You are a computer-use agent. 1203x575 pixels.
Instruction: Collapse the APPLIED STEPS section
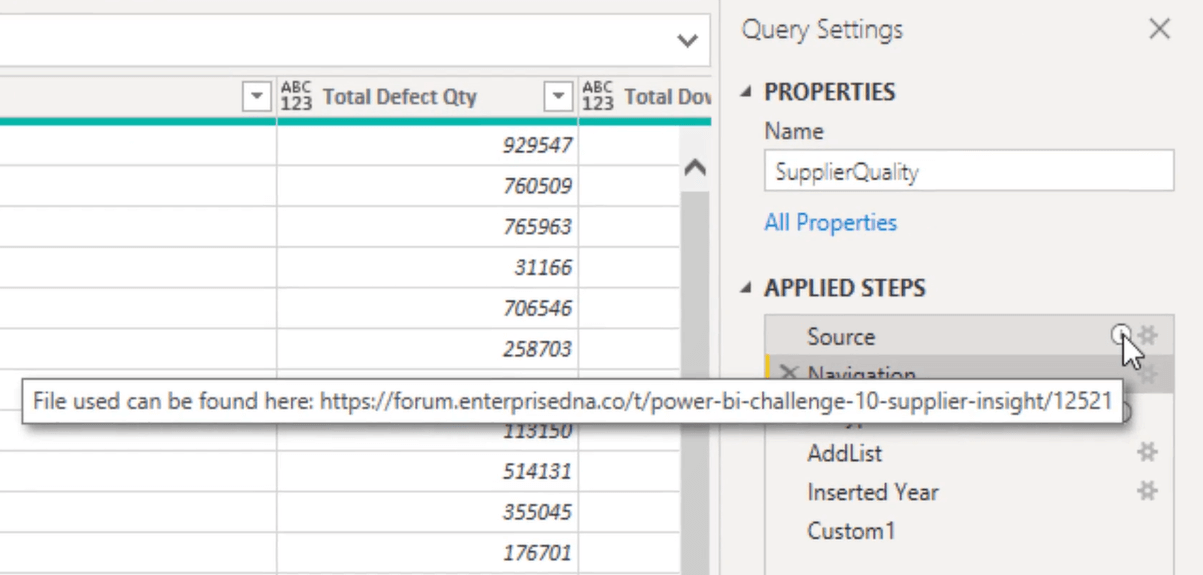coord(747,288)
